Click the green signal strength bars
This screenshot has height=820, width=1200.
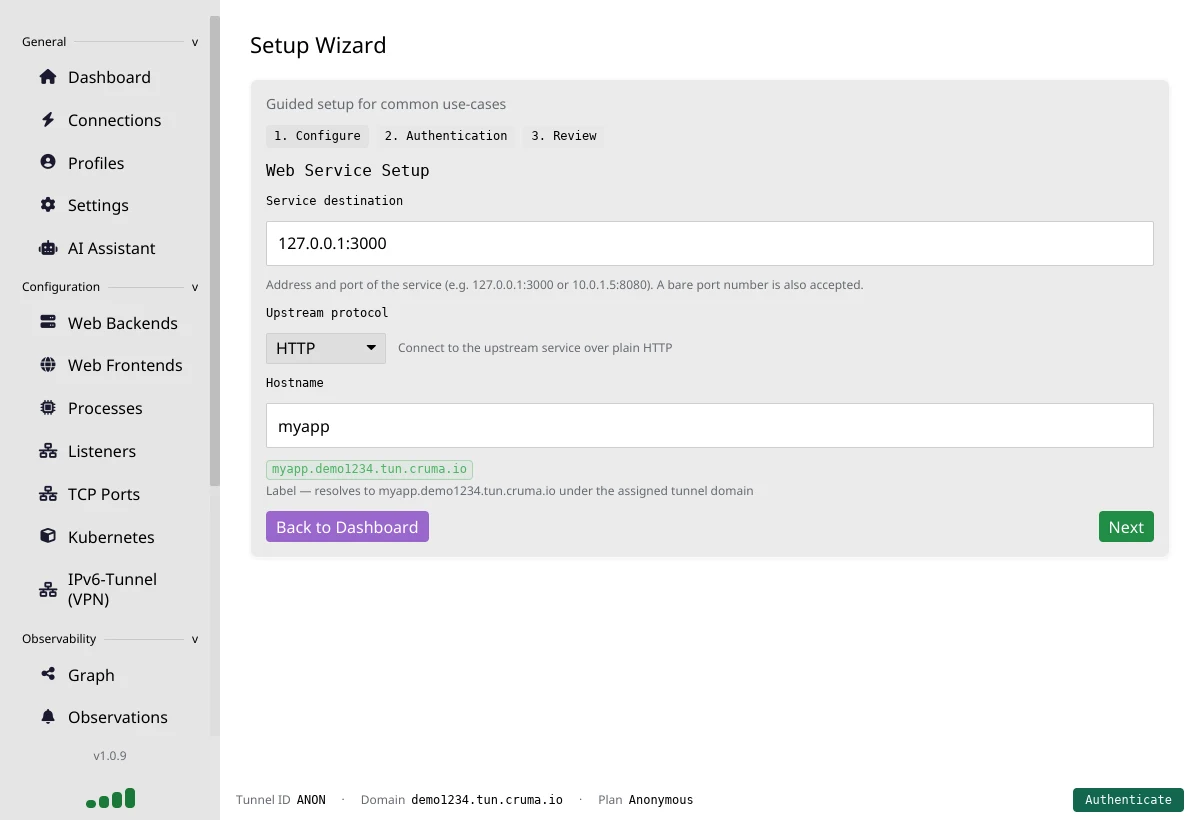[111, 798]
